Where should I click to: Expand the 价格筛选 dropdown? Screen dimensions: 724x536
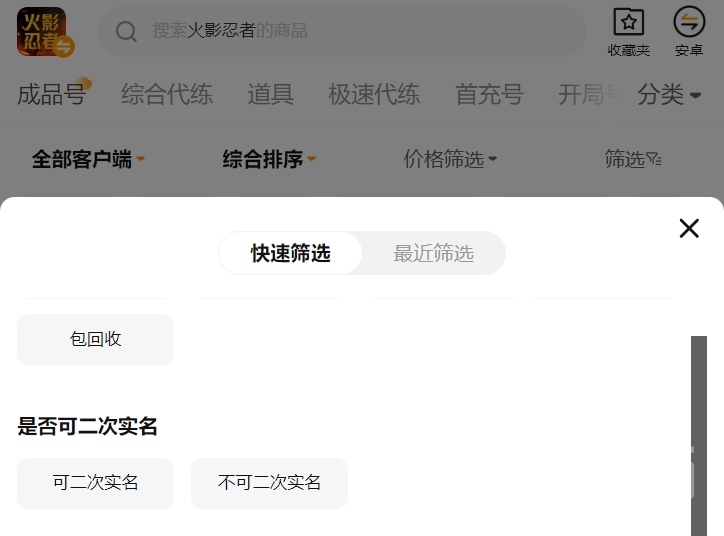[450, 159]
